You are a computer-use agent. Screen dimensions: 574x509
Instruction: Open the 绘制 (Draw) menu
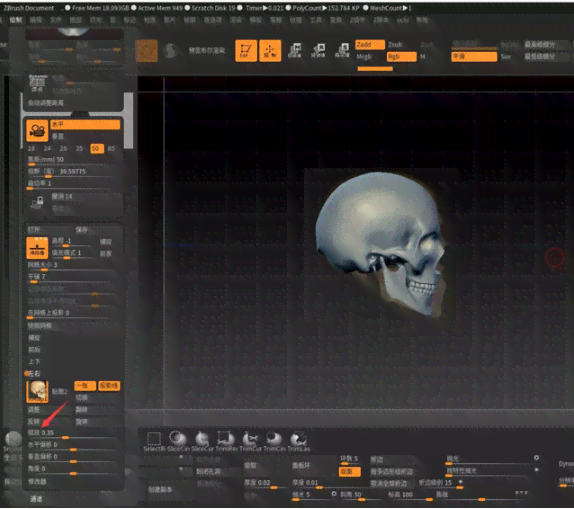point(16,20)
